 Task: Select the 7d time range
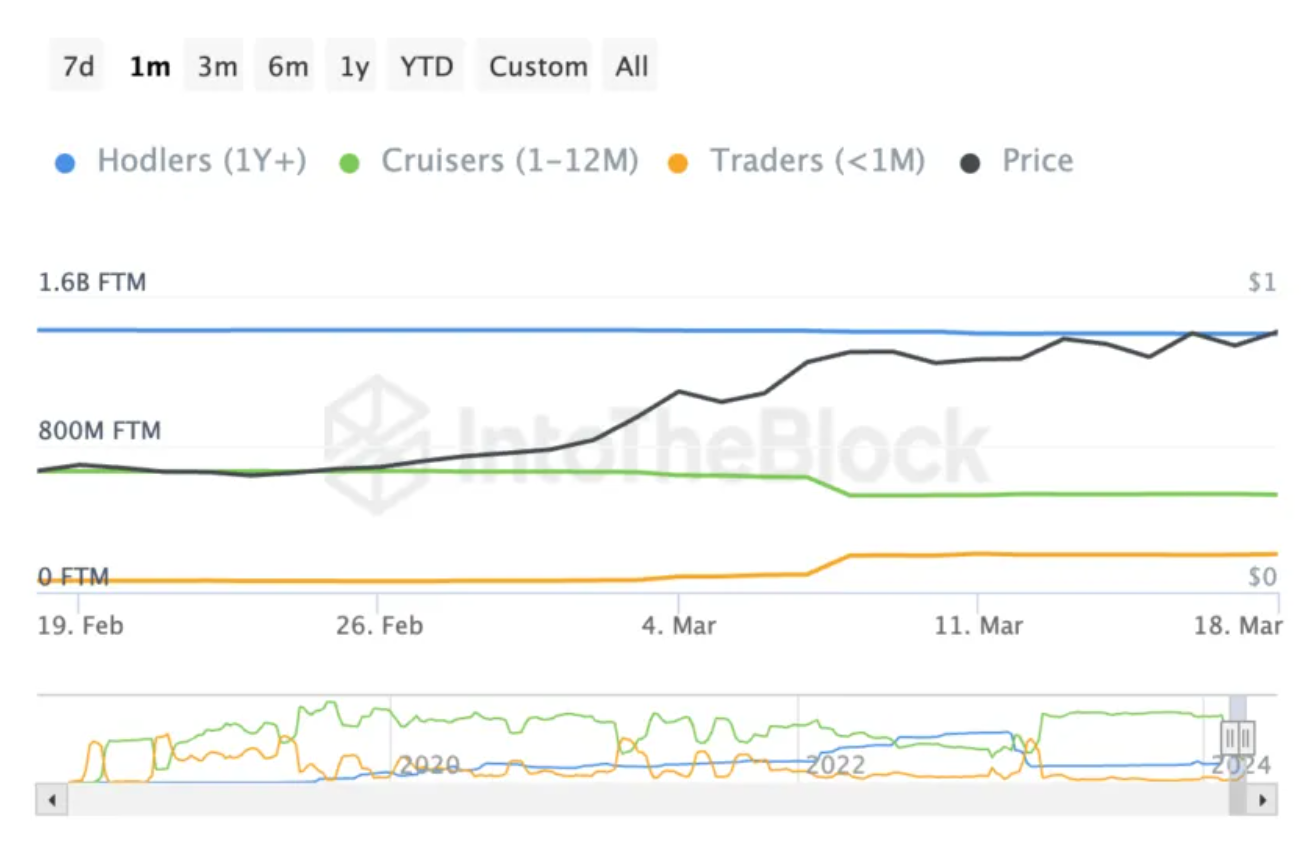point(78,67)
